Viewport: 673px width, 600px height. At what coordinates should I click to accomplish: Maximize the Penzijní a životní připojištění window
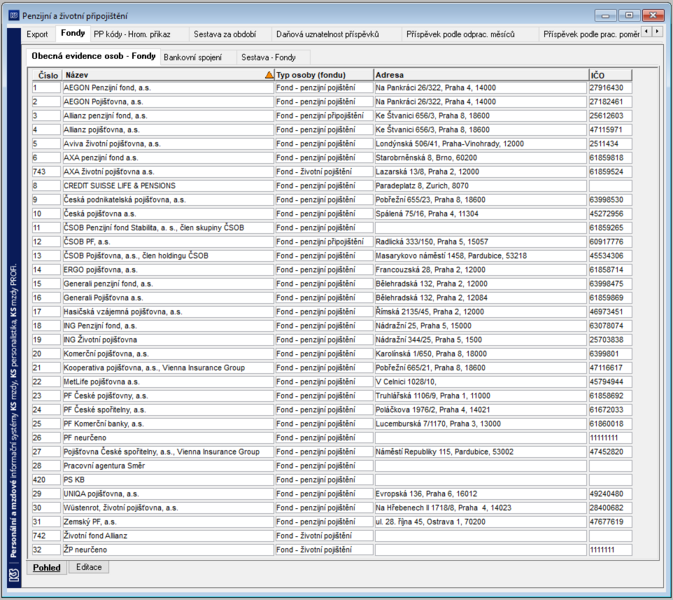[629, 16]
